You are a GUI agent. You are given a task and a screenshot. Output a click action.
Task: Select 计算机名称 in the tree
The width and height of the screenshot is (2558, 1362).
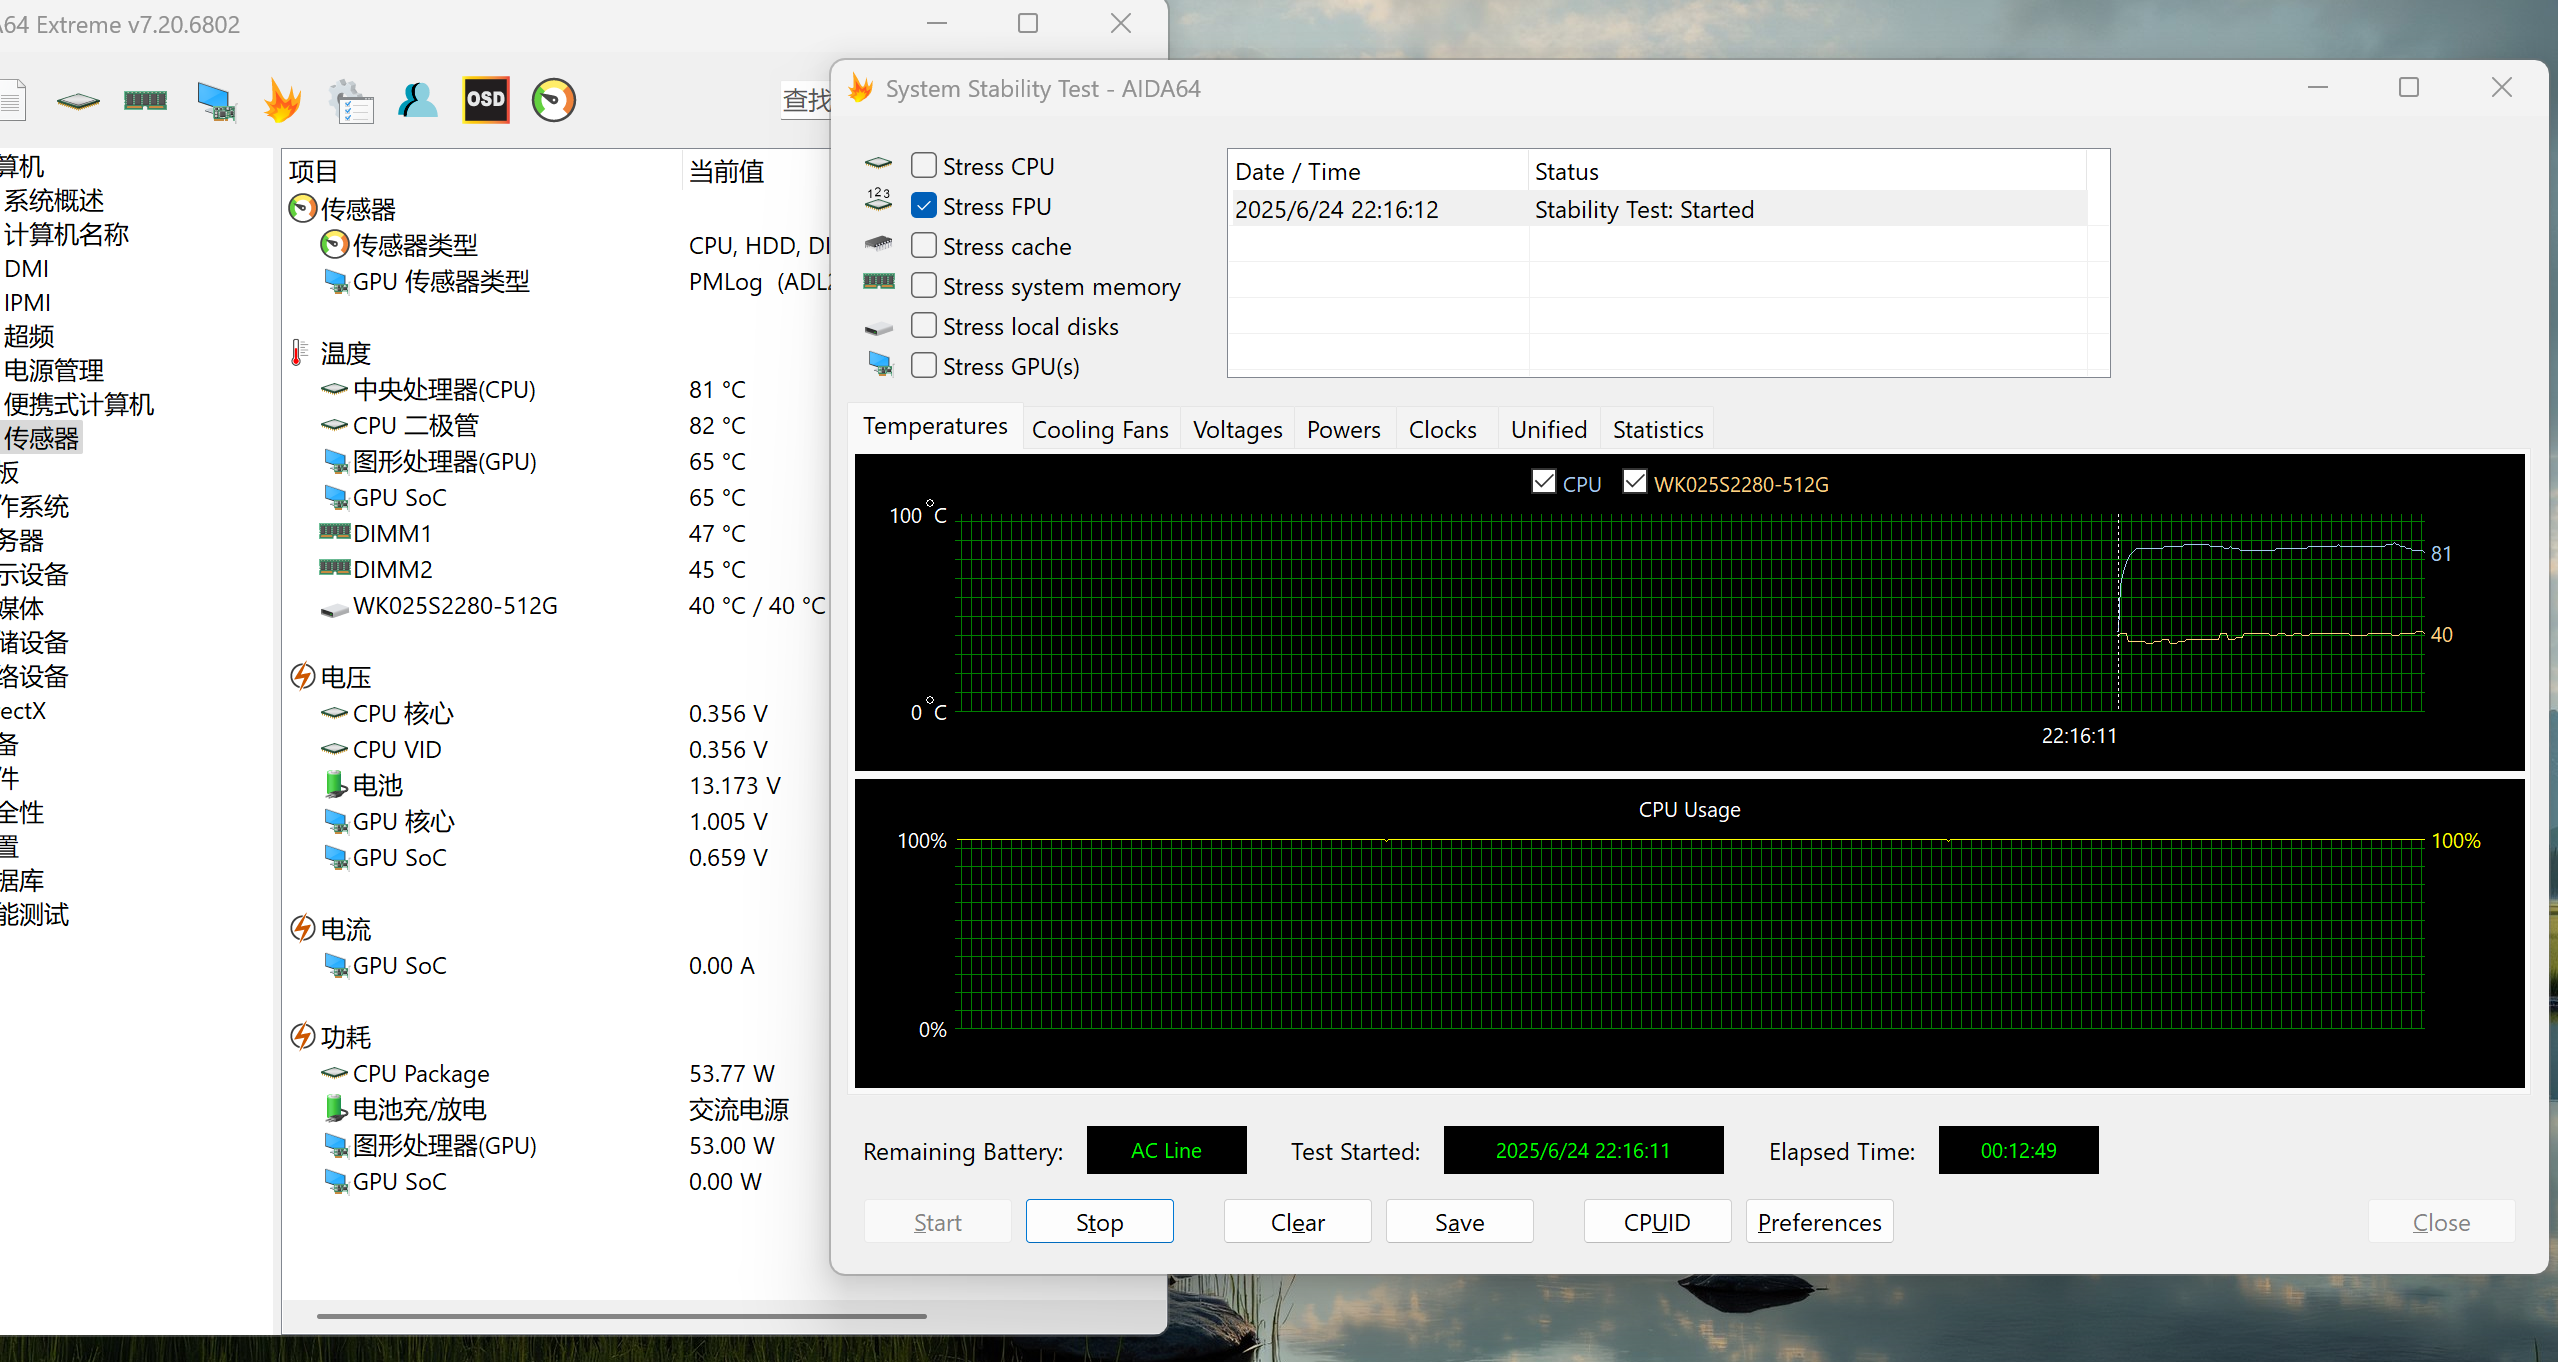[x=67, y=235]
